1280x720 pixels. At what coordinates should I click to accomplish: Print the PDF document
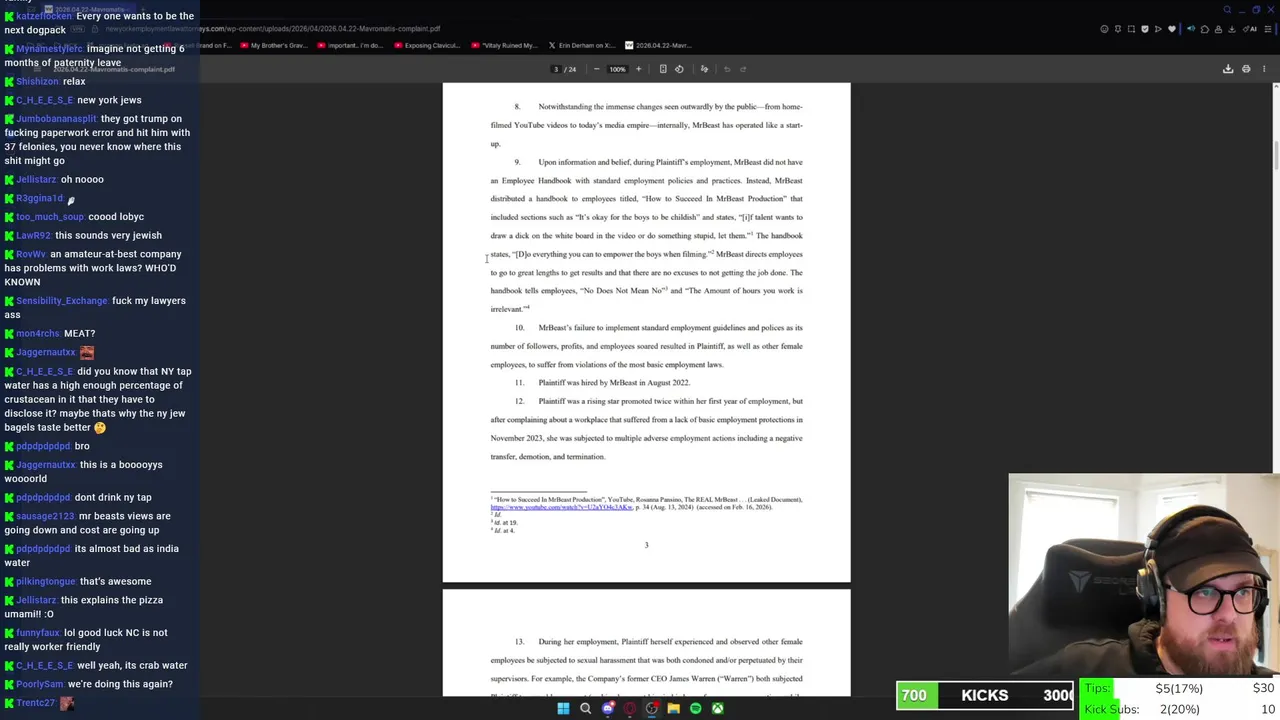[x=1246, y=69]
